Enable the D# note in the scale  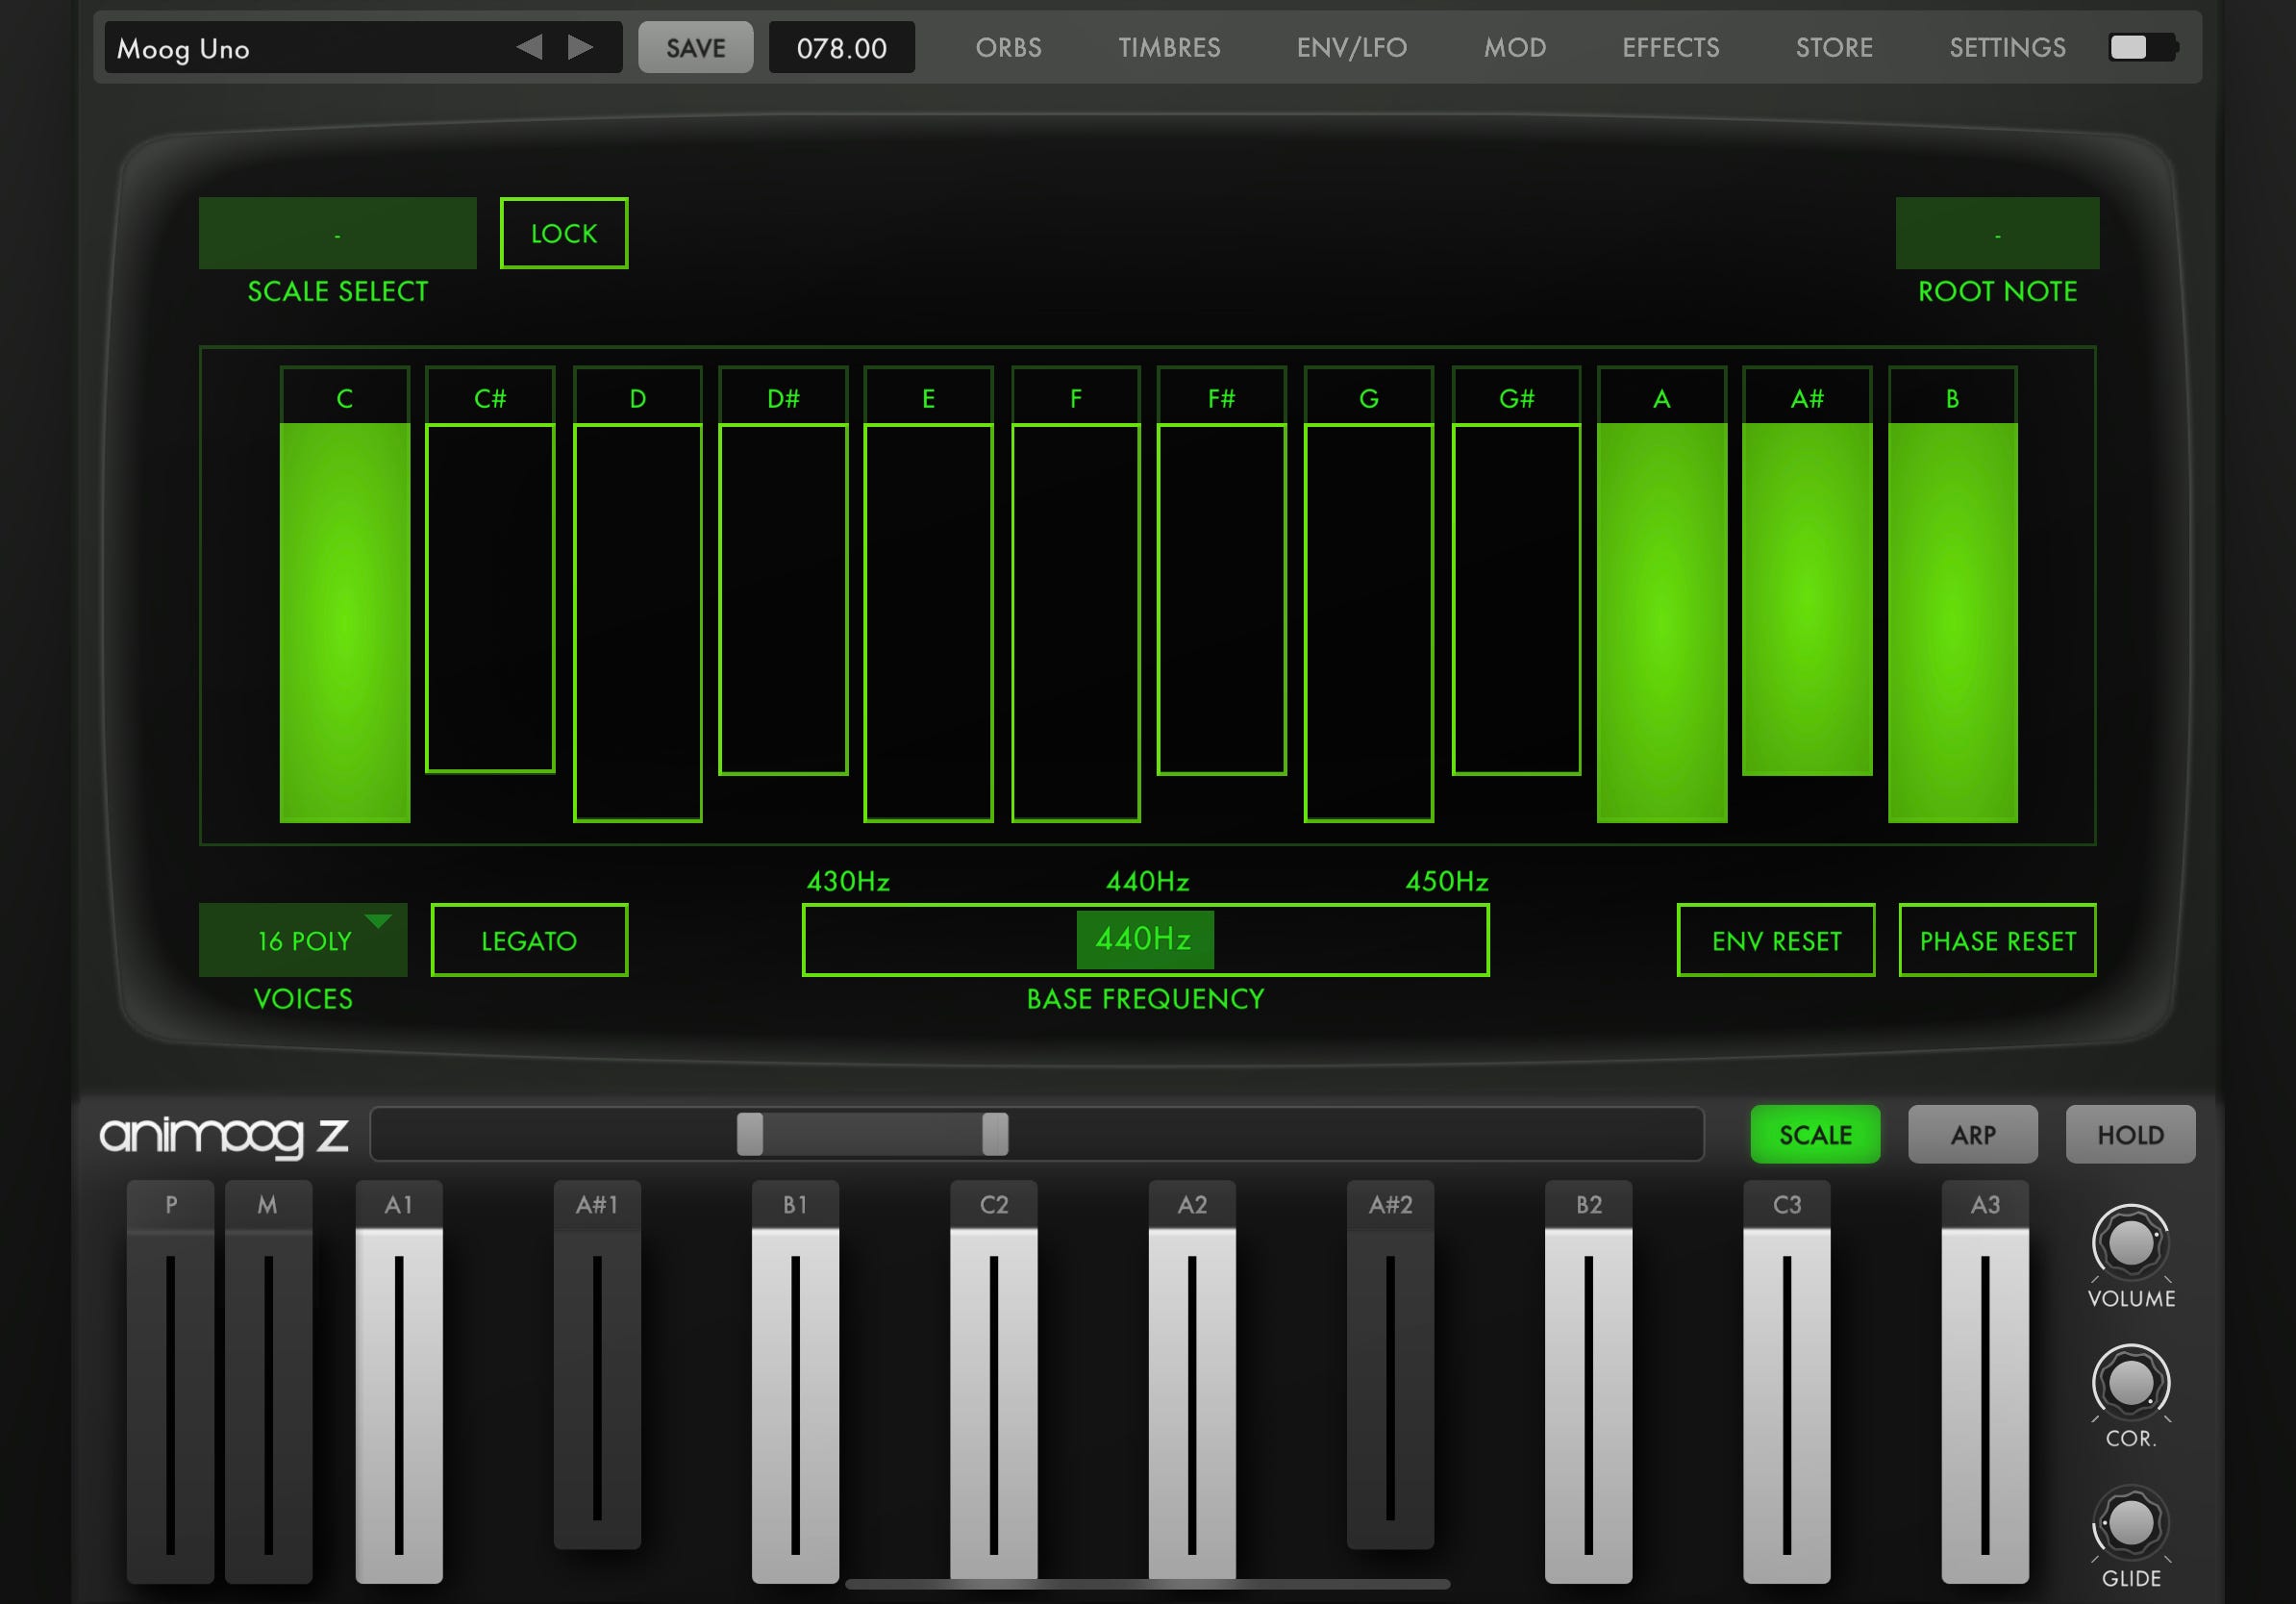click(x=783, y=570)
